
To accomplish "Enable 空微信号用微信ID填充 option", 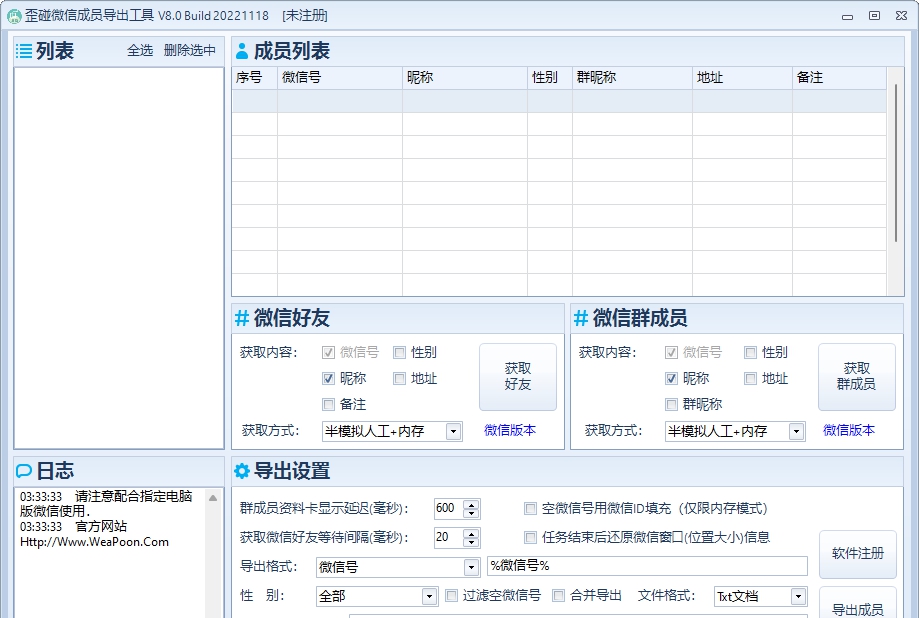I will 530,509.
